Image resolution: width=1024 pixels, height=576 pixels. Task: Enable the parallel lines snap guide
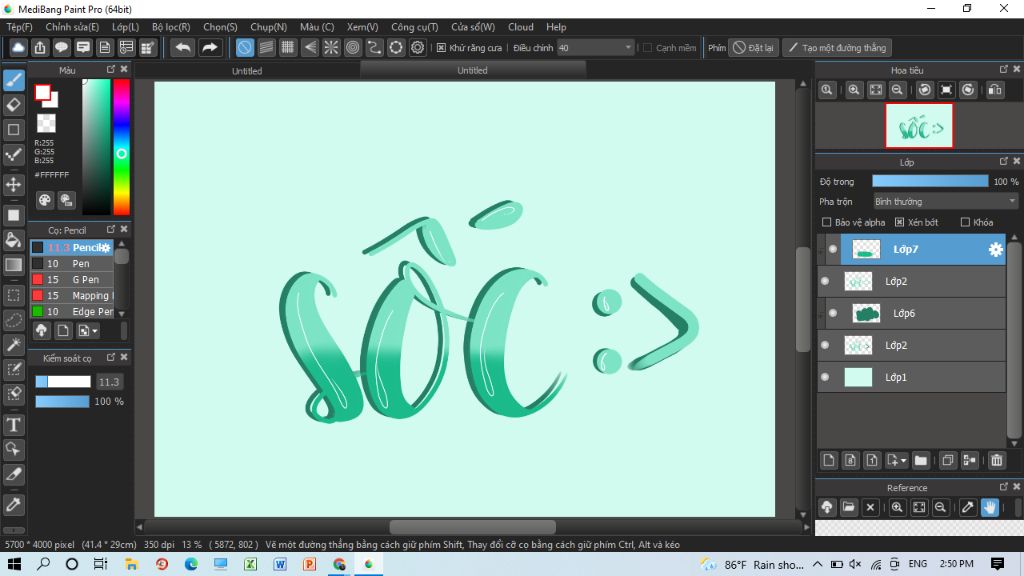click(266, 48)
